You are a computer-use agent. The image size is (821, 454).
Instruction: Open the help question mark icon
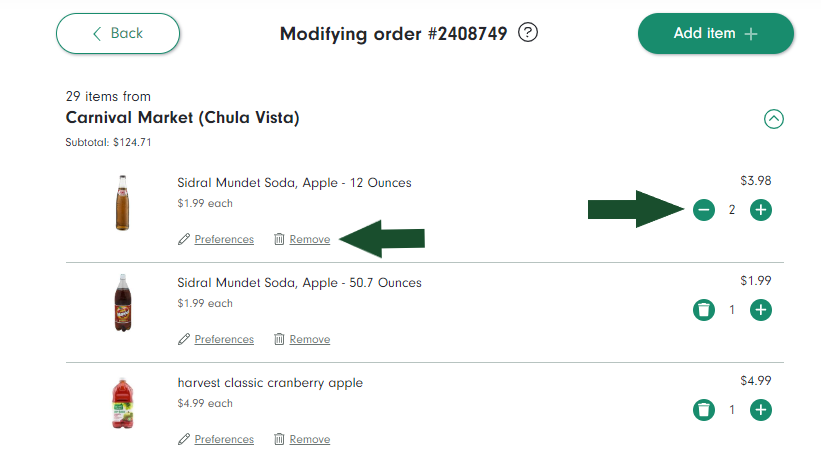tap(528, 32)
